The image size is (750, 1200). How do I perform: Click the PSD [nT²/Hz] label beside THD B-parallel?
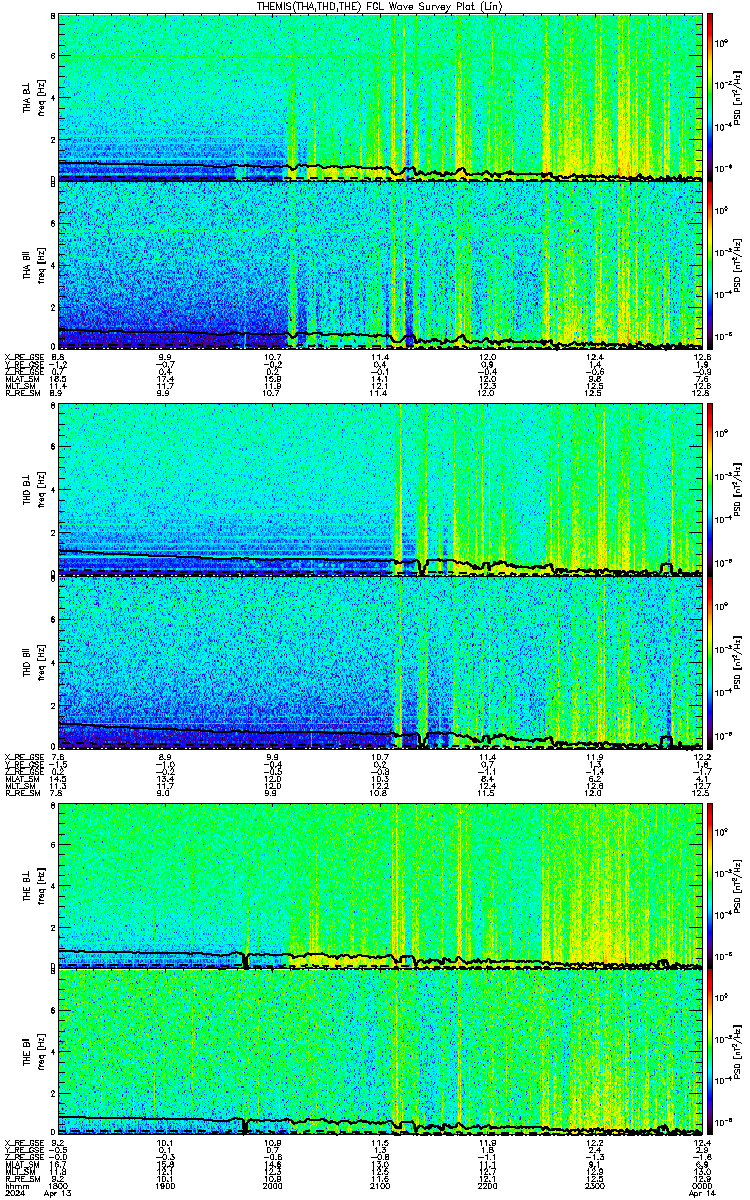tap(738, 664)
